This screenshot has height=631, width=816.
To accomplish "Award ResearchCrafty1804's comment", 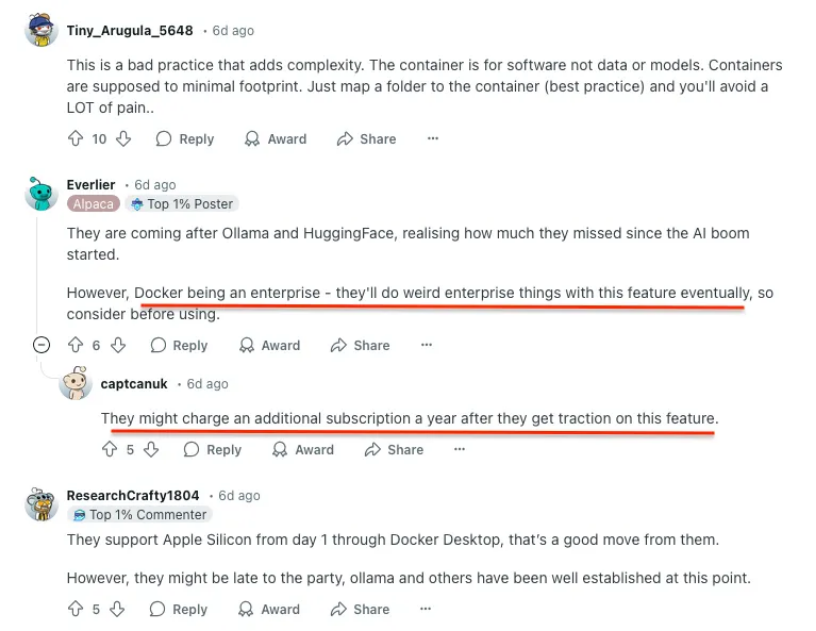I will [x=270, y=609].
